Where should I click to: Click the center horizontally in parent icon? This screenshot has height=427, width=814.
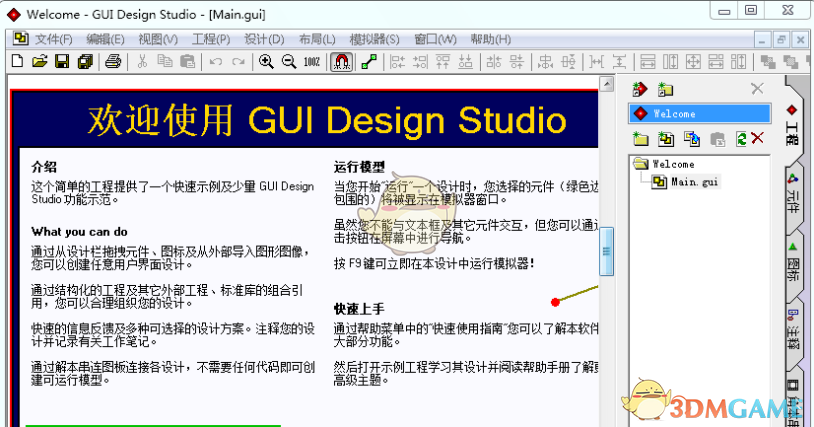[545, 62]
